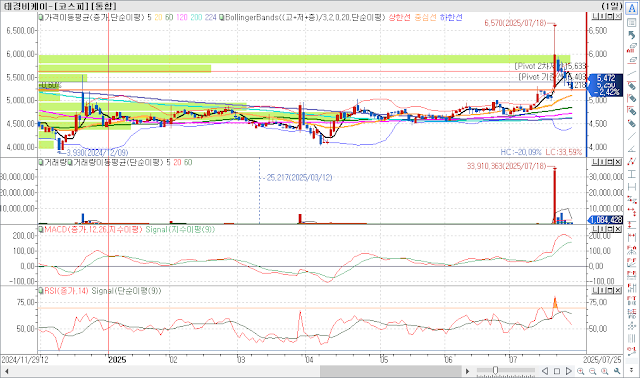
Task: Close the price chart panel with X
Action: click(x=618, y=16)
